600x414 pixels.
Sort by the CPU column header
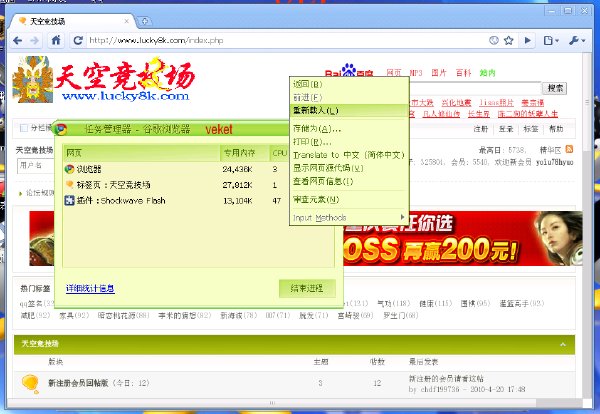[x=280, y=153]
